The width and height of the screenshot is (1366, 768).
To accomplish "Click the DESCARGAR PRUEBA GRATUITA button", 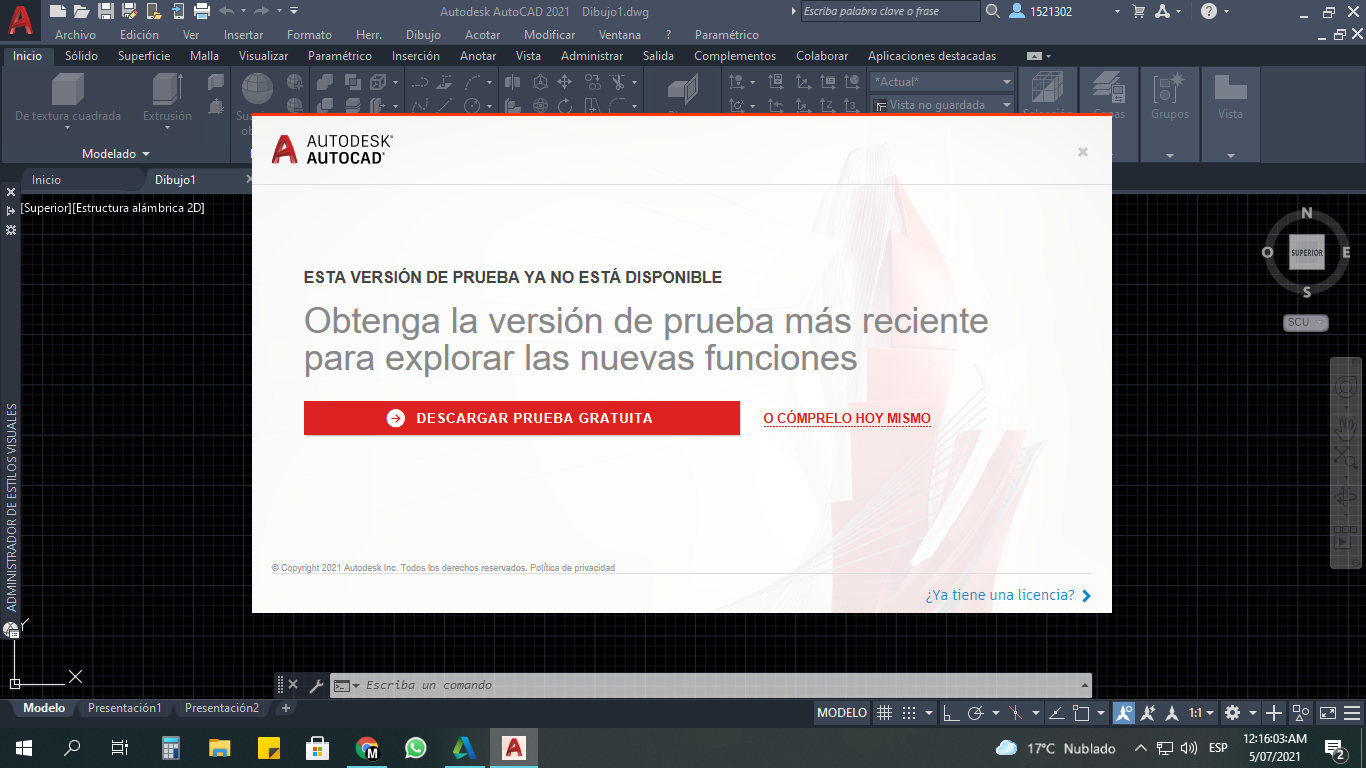I will point(521,418).
